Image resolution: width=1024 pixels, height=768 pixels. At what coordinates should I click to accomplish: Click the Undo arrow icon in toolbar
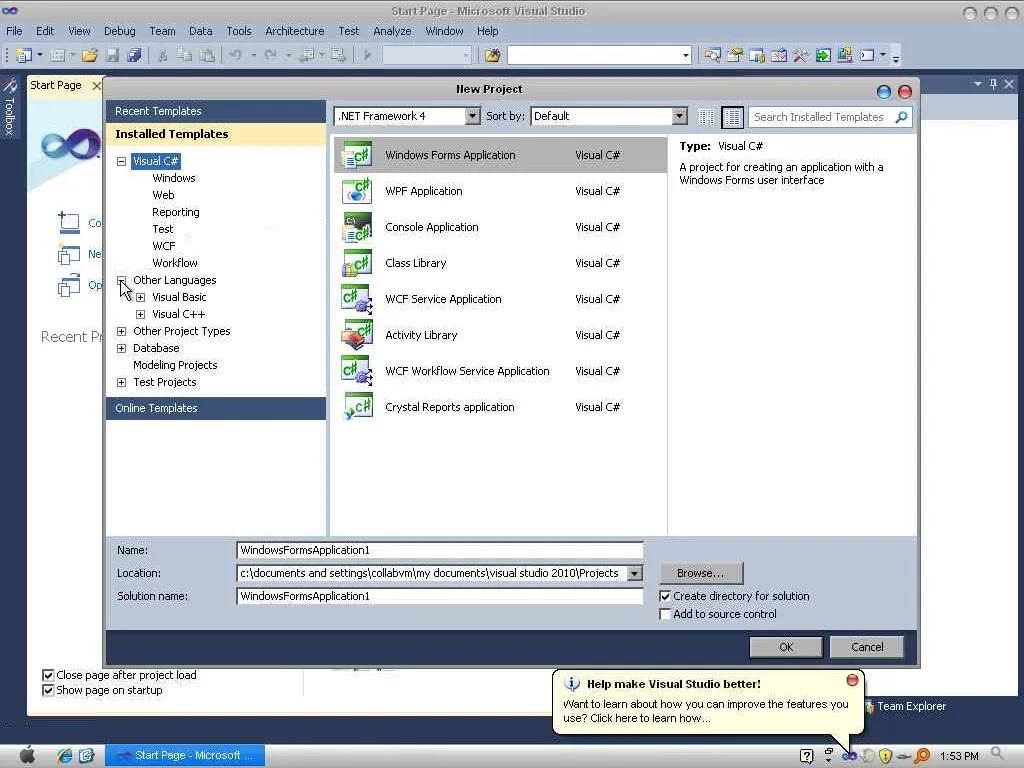[236, 56]
